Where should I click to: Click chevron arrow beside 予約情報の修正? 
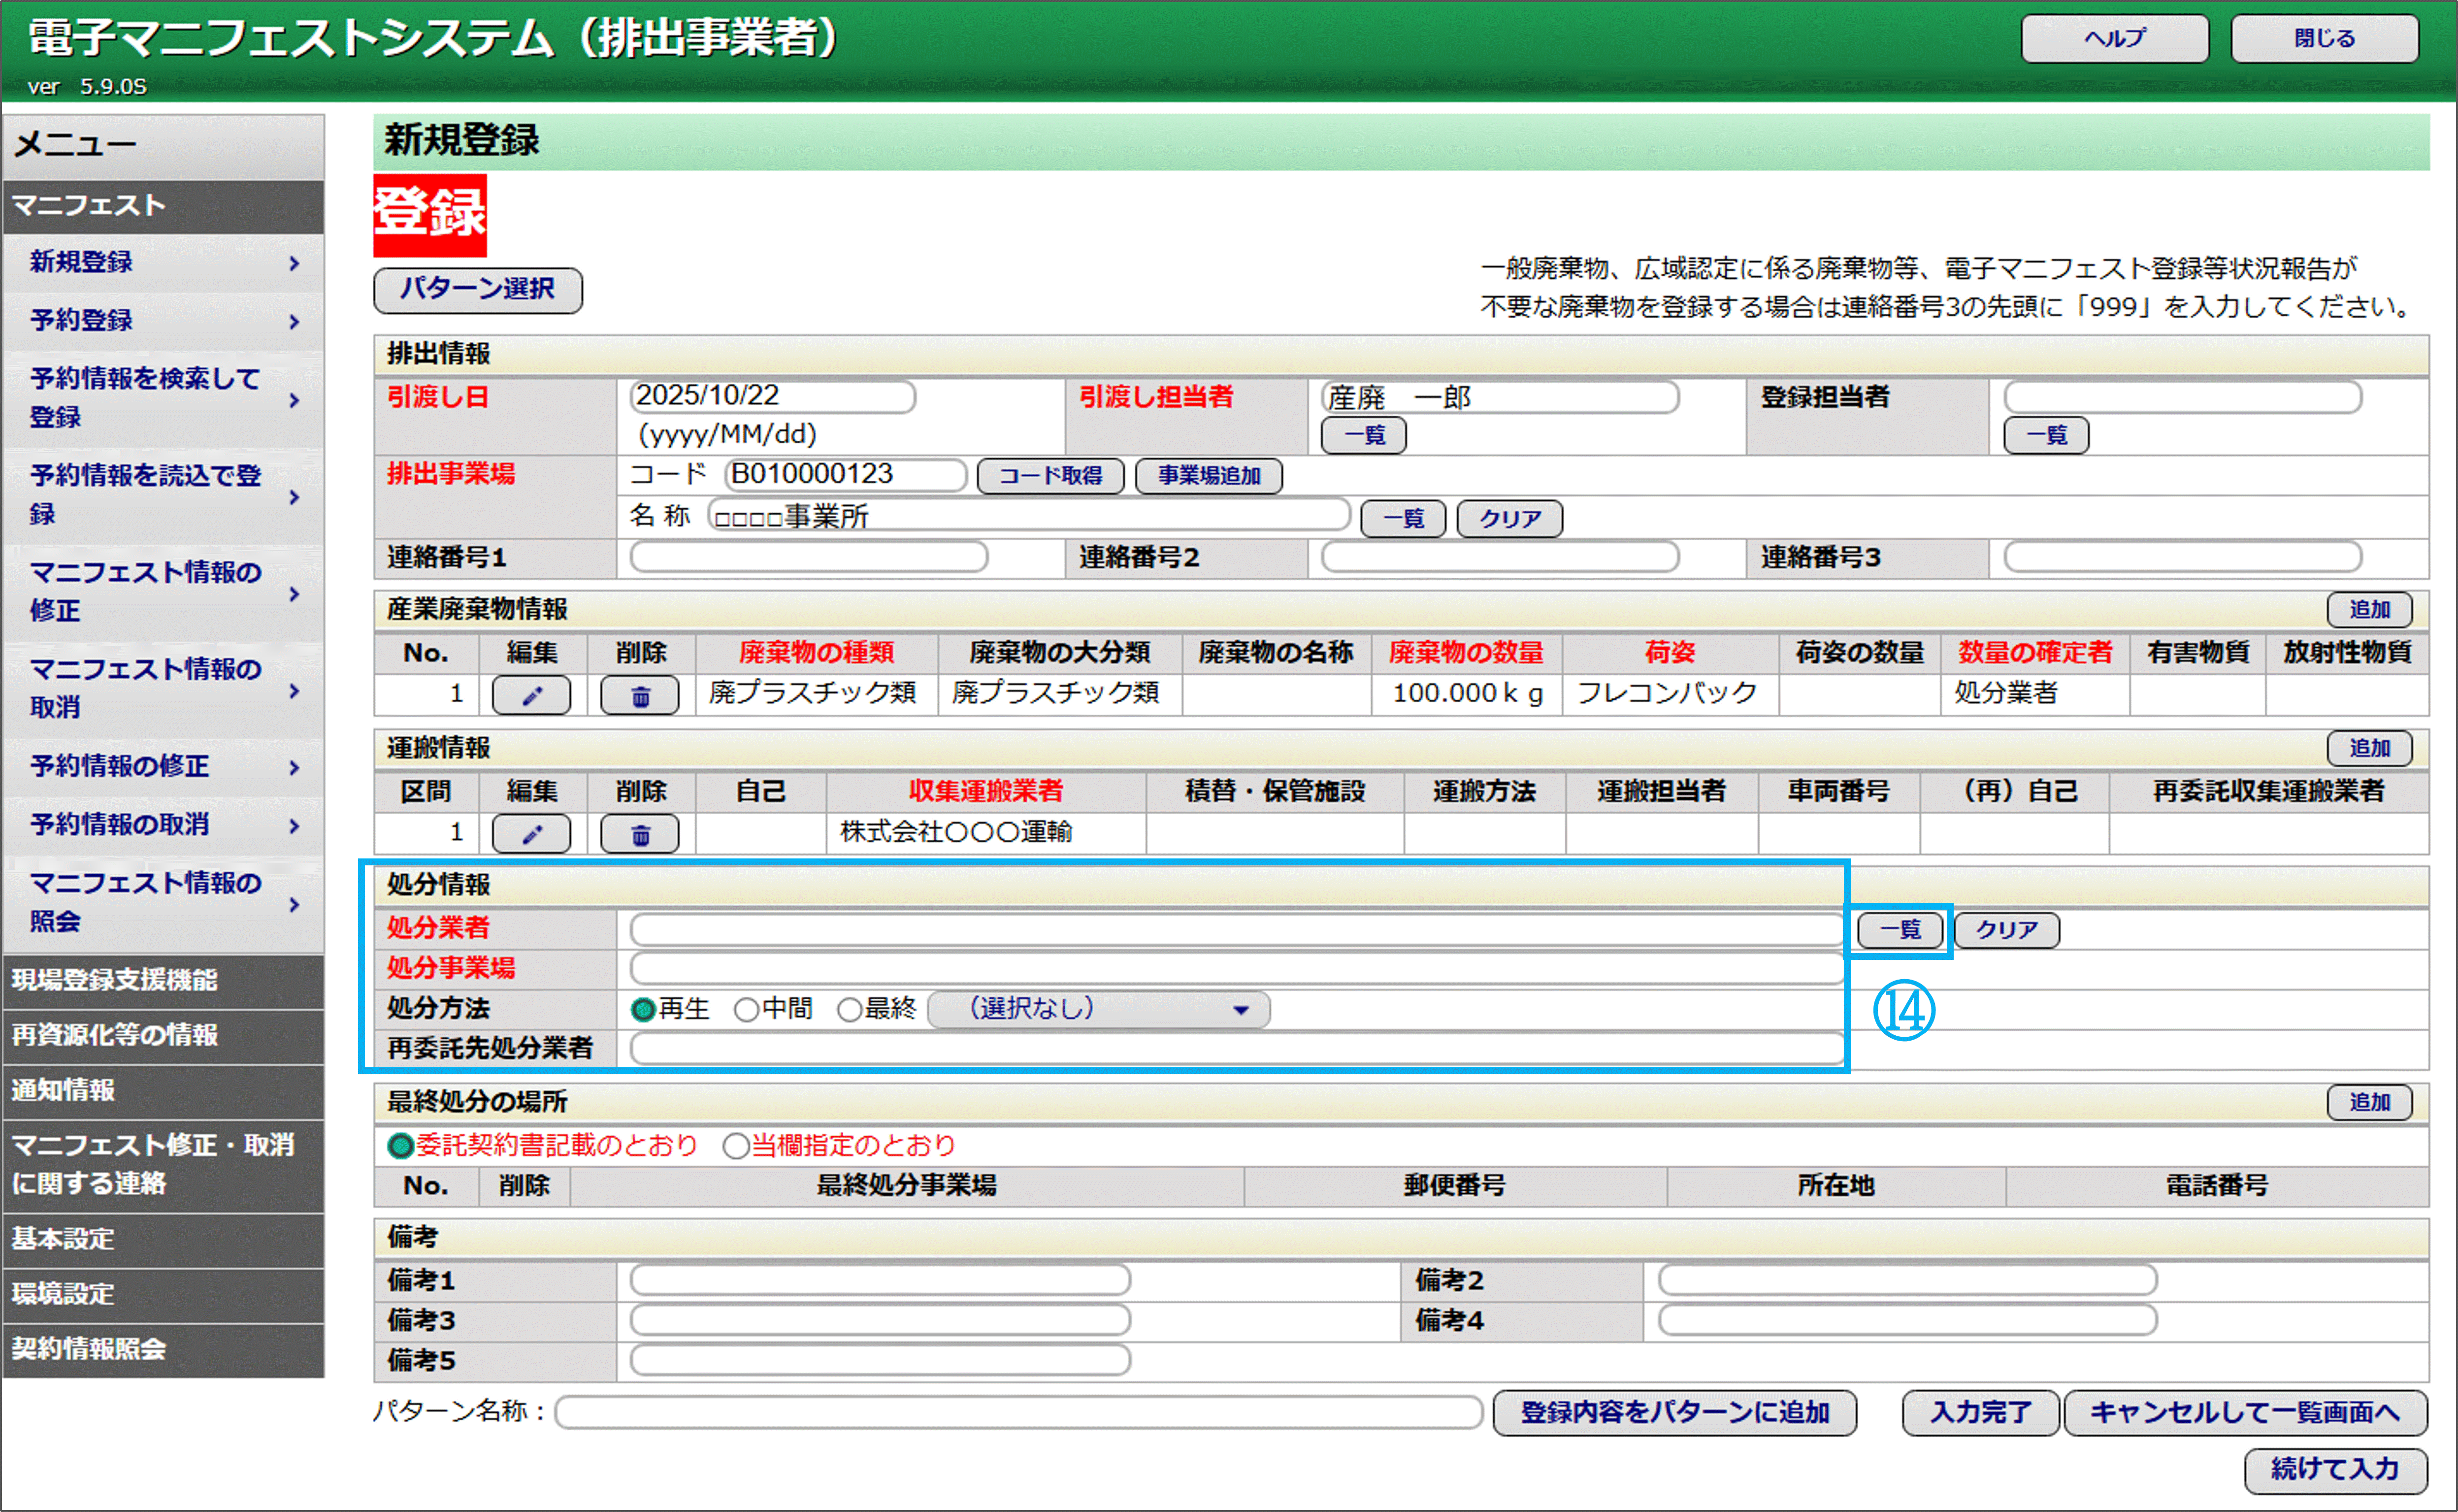(294, 767)
